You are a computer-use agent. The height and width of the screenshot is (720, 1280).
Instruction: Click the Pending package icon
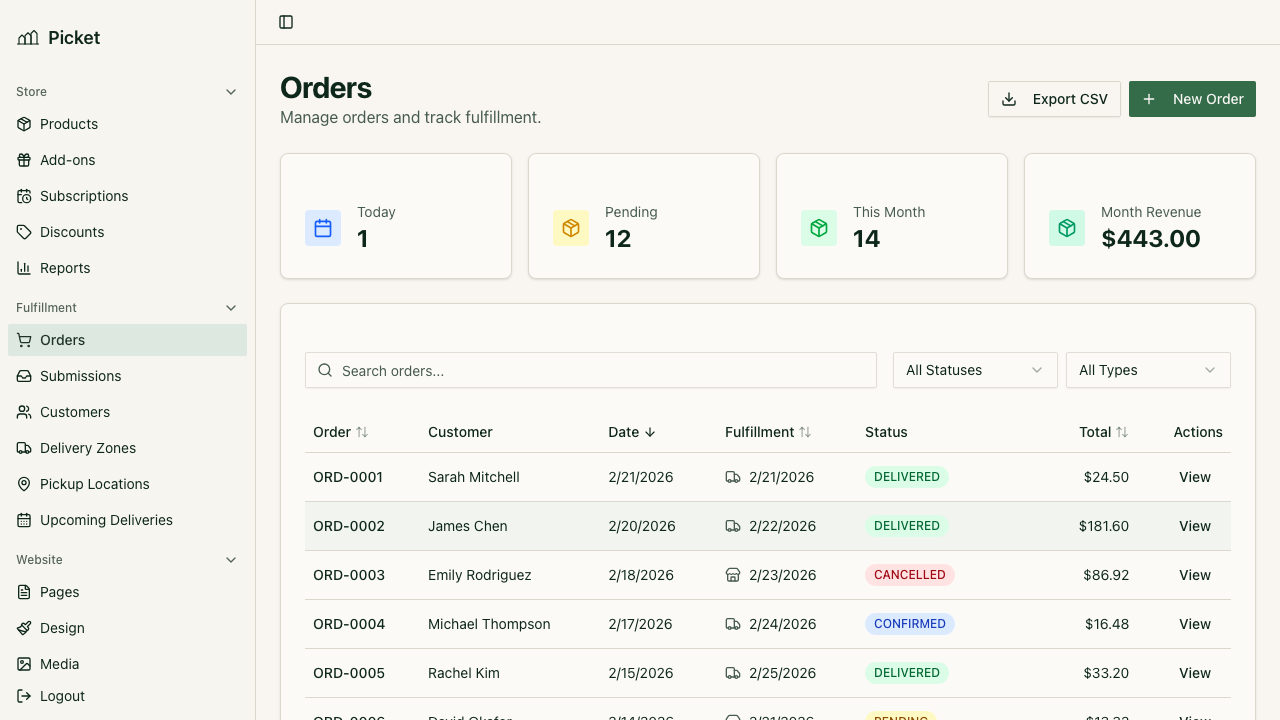coord(571,228)
